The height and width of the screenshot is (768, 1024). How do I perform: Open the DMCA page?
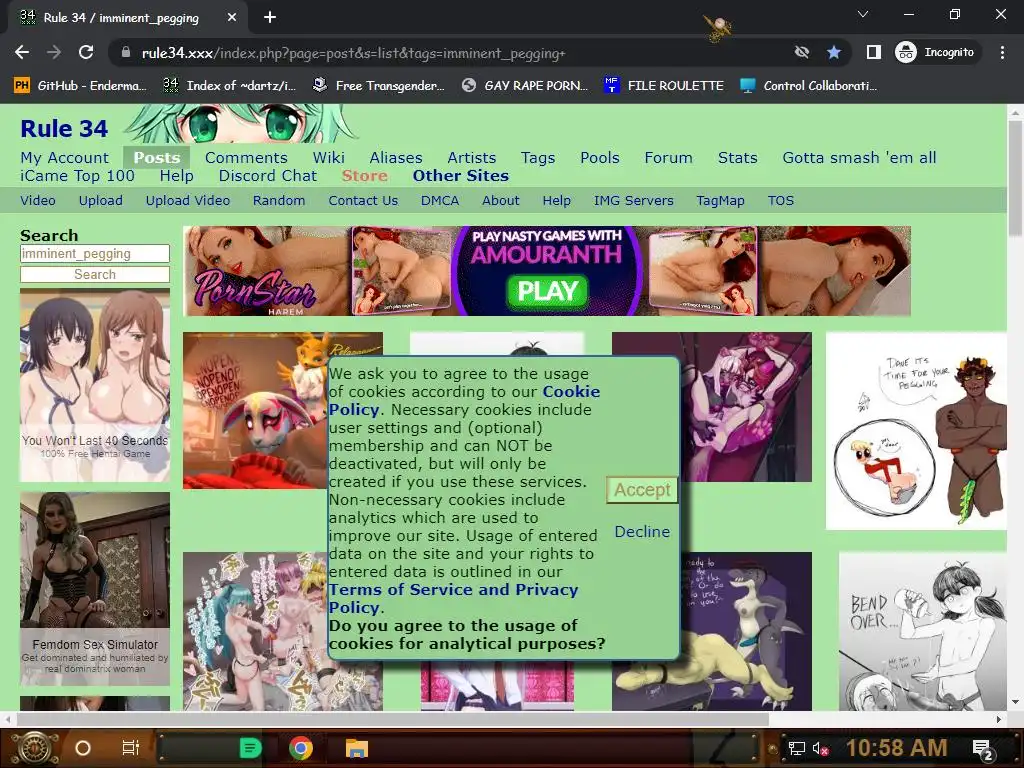(x=440, y=200)
